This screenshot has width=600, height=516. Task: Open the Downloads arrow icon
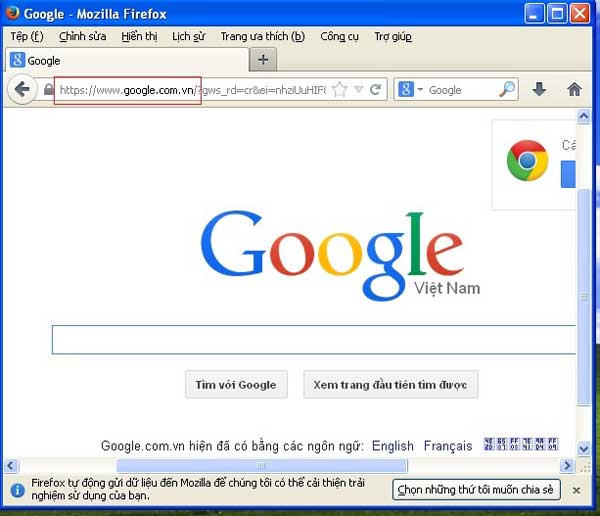coord(539,89)
